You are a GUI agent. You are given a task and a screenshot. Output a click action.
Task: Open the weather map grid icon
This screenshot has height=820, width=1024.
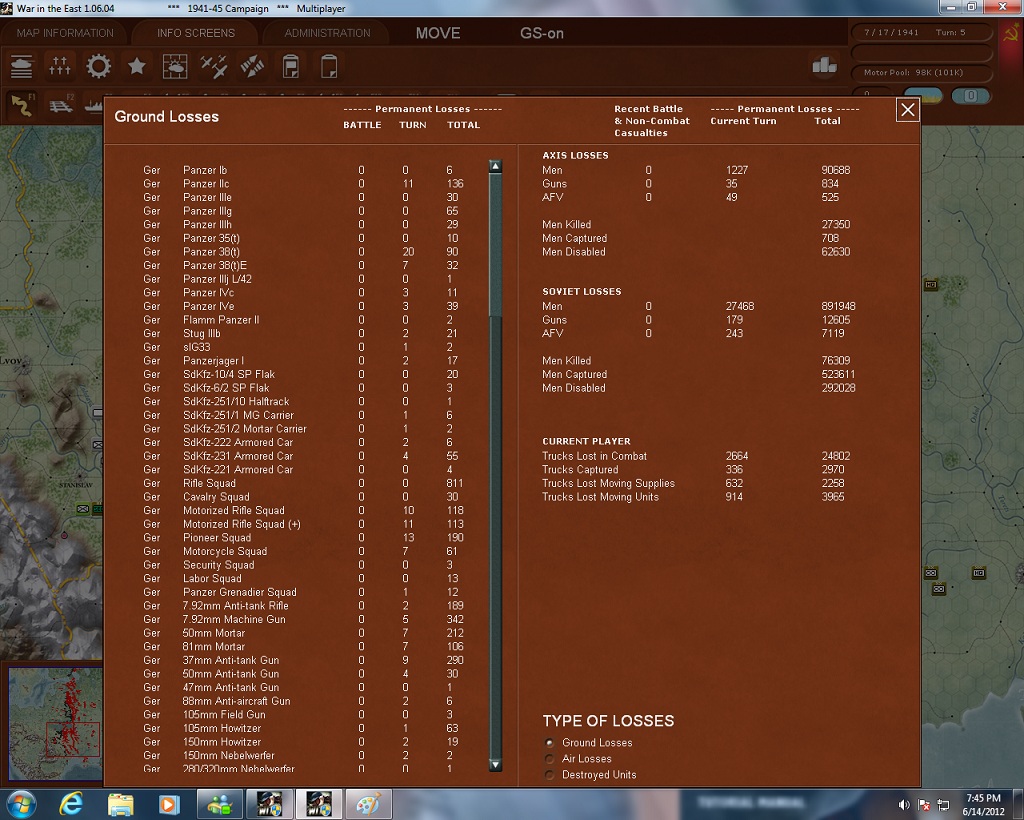tap(175, 66)
